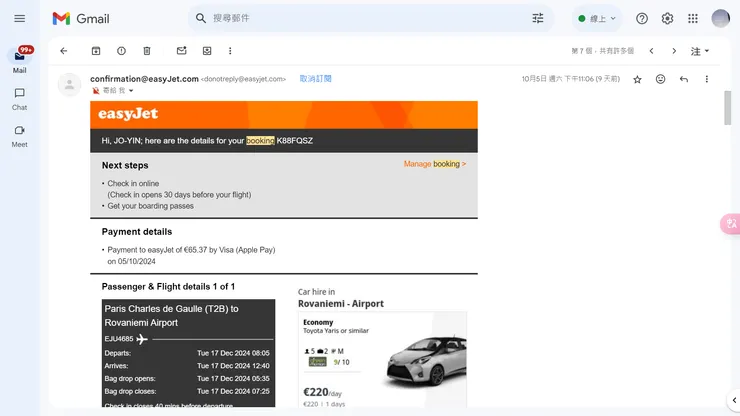The width and height of the screenshot is (740, 416).
Task: Open the Mail section in the sidebar
Action: pyautogui.click(x=19, y=60)
